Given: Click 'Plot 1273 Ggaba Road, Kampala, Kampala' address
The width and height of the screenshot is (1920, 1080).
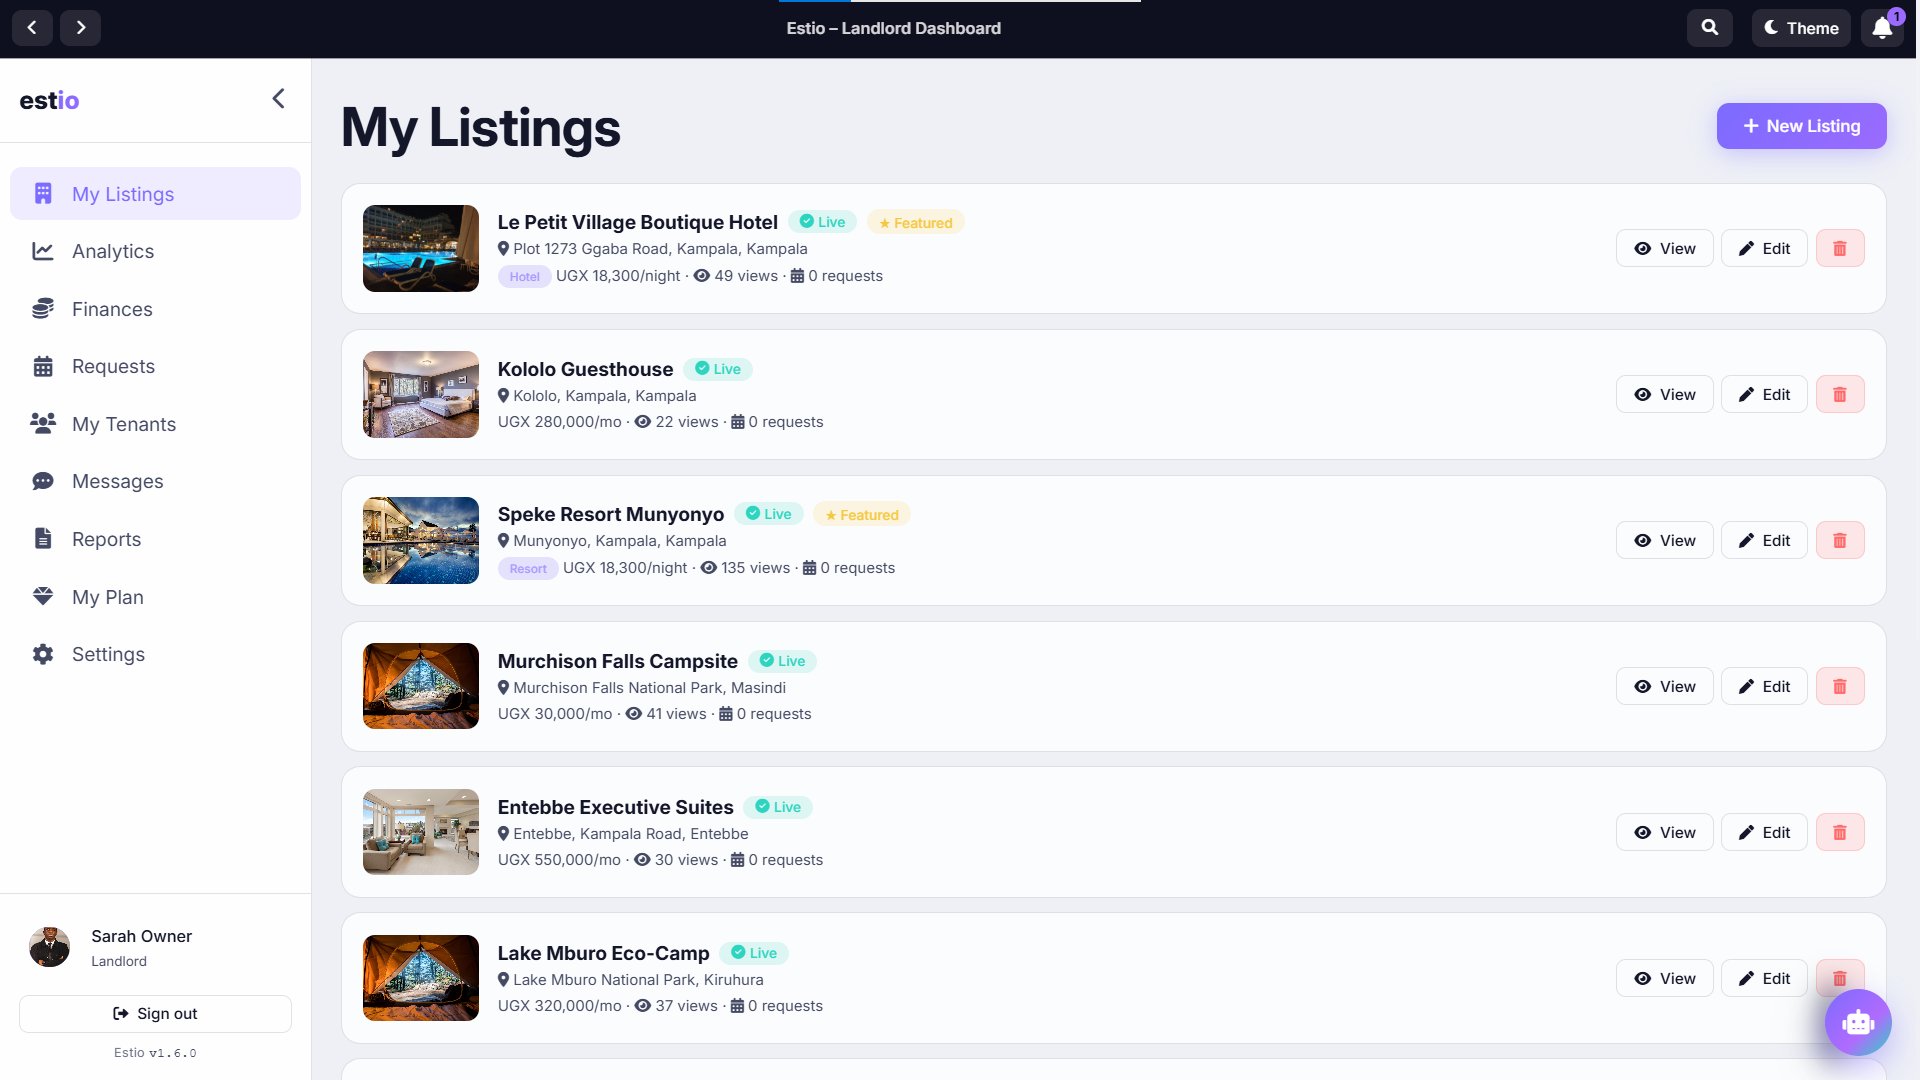Looking at the screenshot, I should pyautogui.click(x=660, y=249).
